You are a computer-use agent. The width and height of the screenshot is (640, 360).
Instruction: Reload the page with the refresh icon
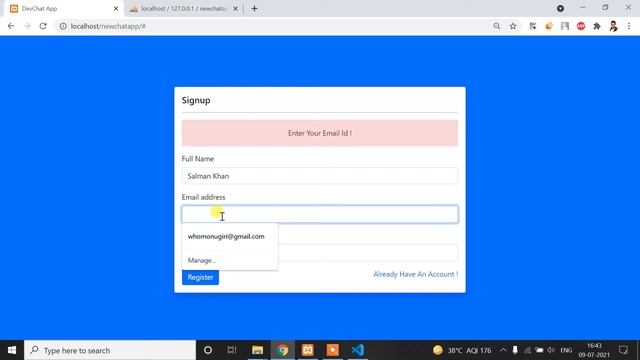pyautogui.click(x=43, y=26)
